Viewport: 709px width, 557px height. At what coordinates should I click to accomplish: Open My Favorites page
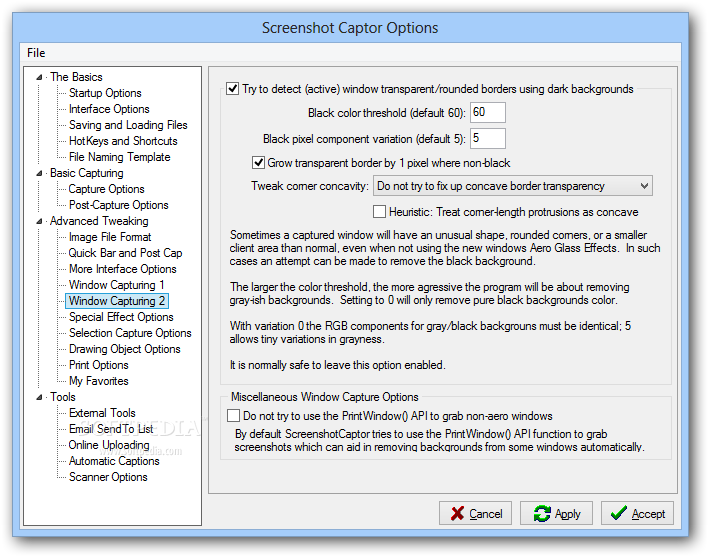[99, 381]
